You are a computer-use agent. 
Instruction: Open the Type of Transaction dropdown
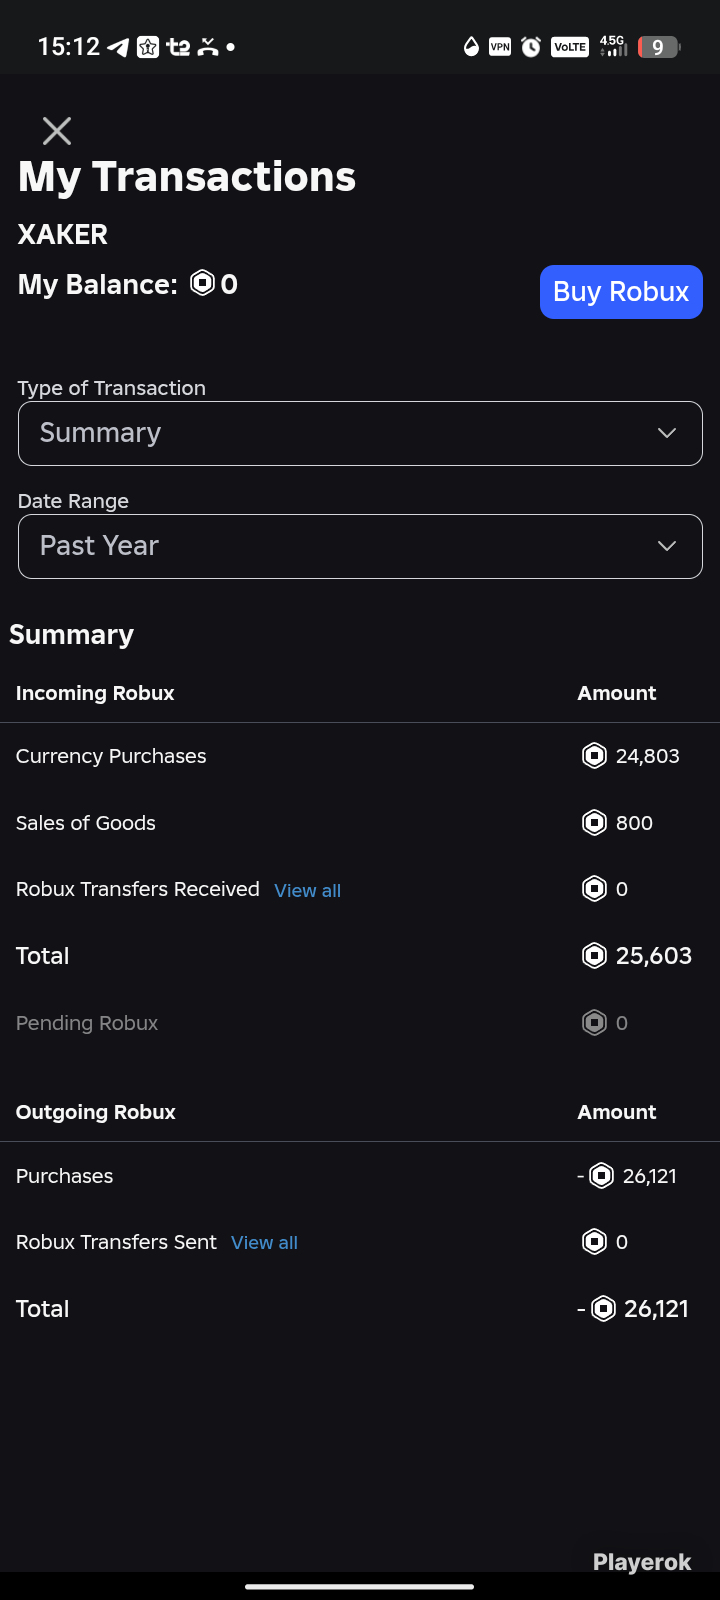tap(360, 433)
